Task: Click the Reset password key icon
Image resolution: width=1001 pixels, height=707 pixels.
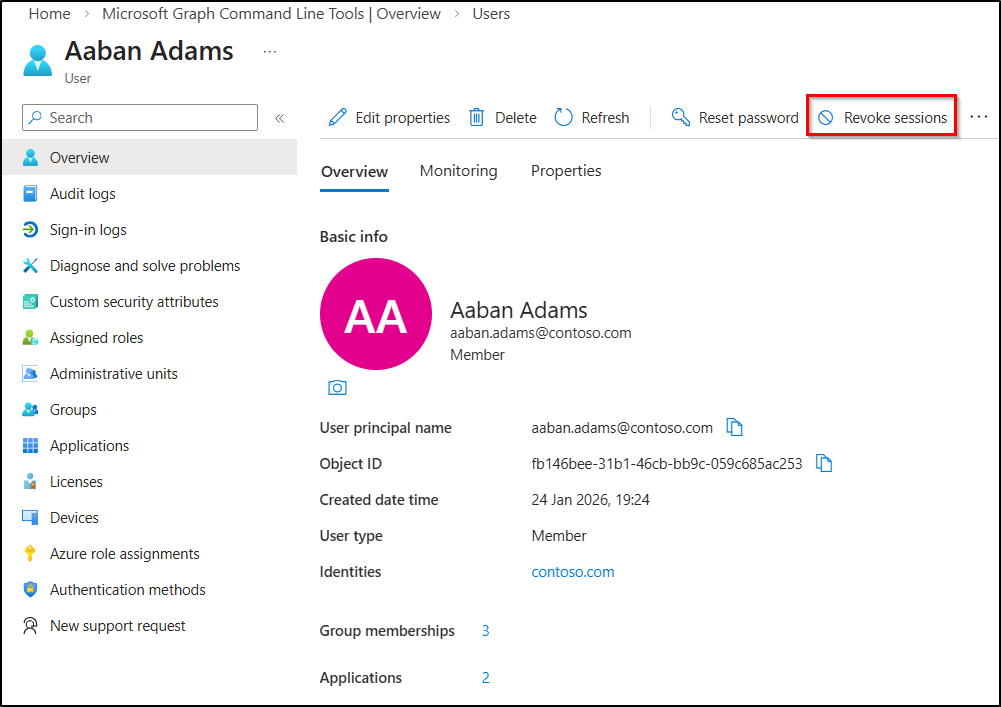Action: coord(681,118)
